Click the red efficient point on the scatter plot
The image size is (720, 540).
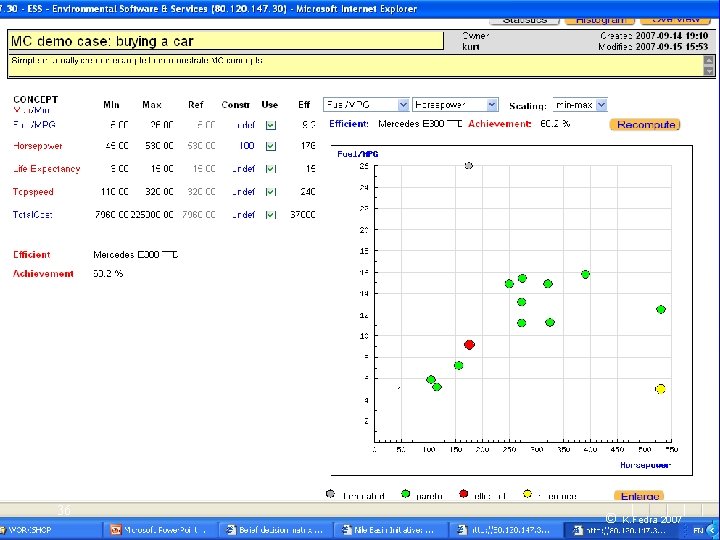469,344
